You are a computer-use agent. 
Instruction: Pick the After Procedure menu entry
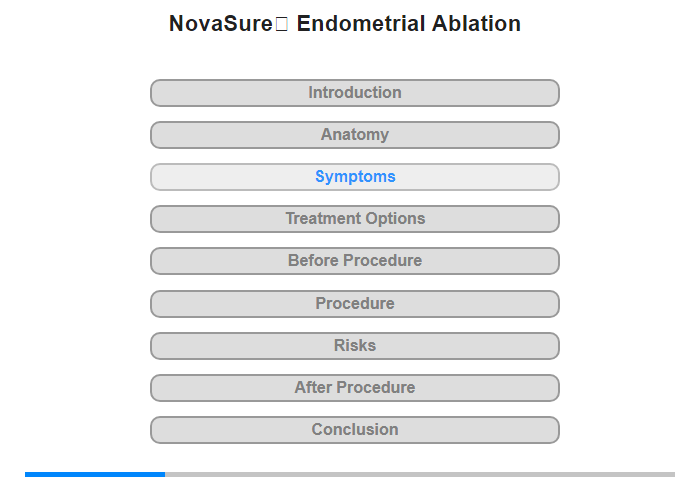(355, 388)
